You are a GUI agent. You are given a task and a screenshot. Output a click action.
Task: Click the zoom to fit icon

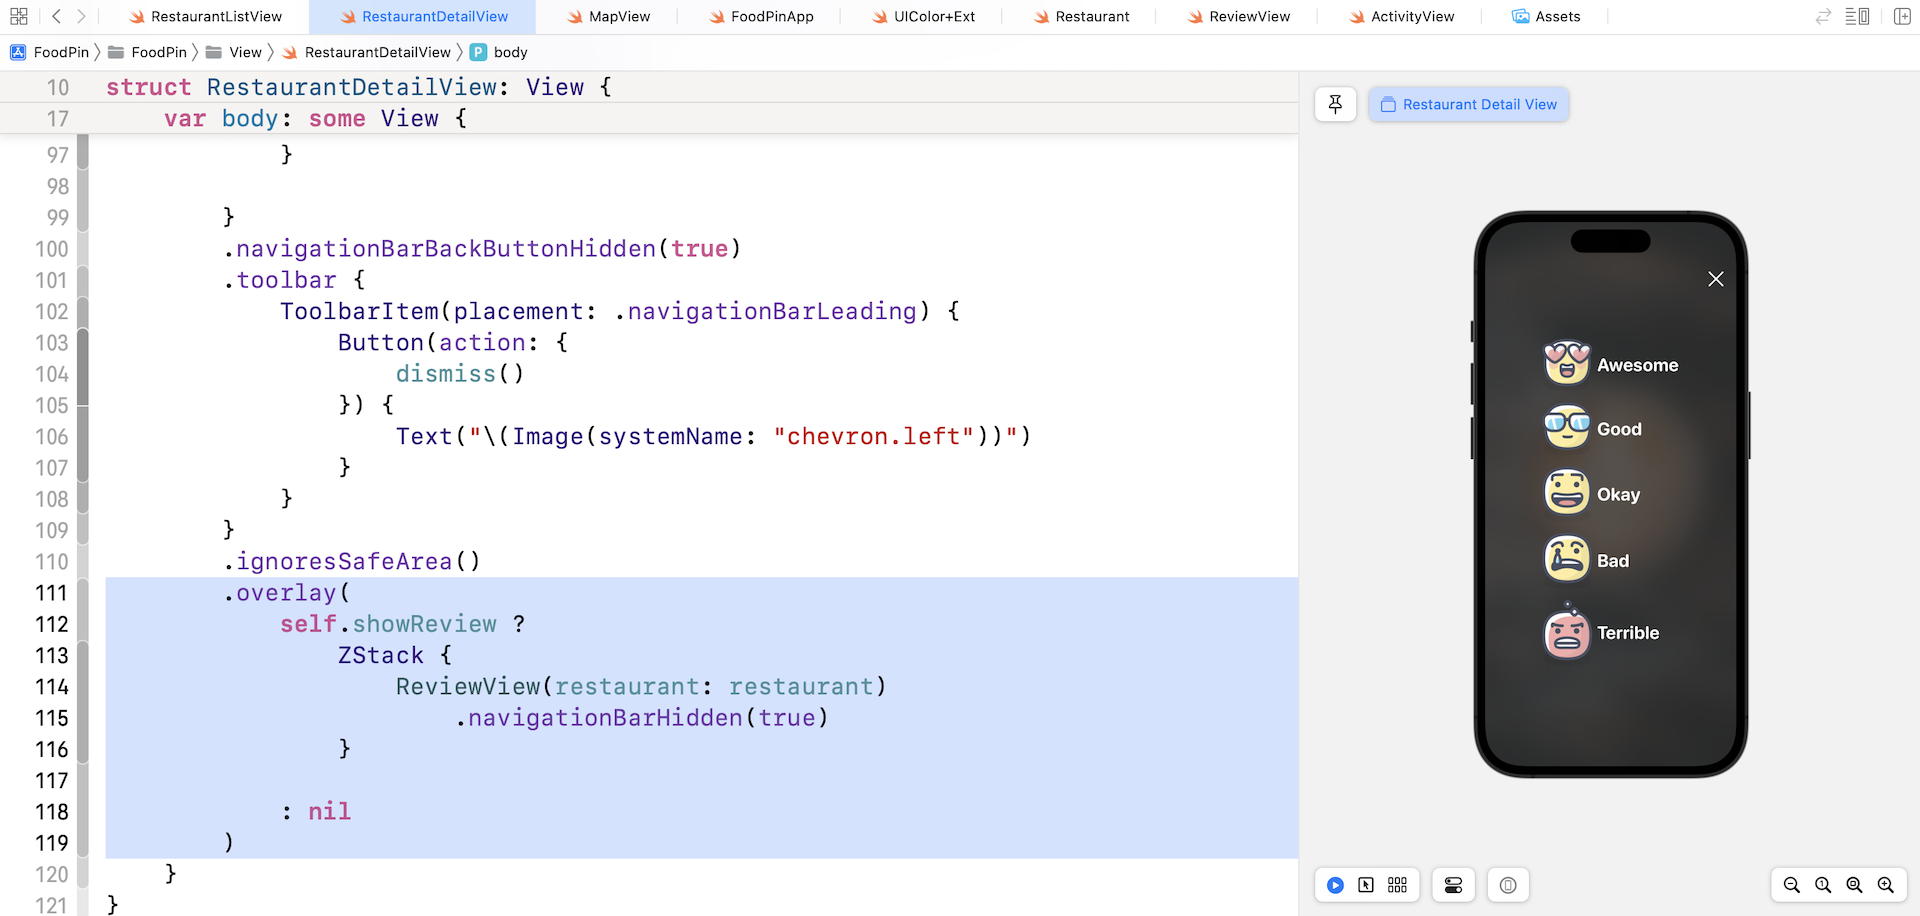click(x=1854, y=885)
